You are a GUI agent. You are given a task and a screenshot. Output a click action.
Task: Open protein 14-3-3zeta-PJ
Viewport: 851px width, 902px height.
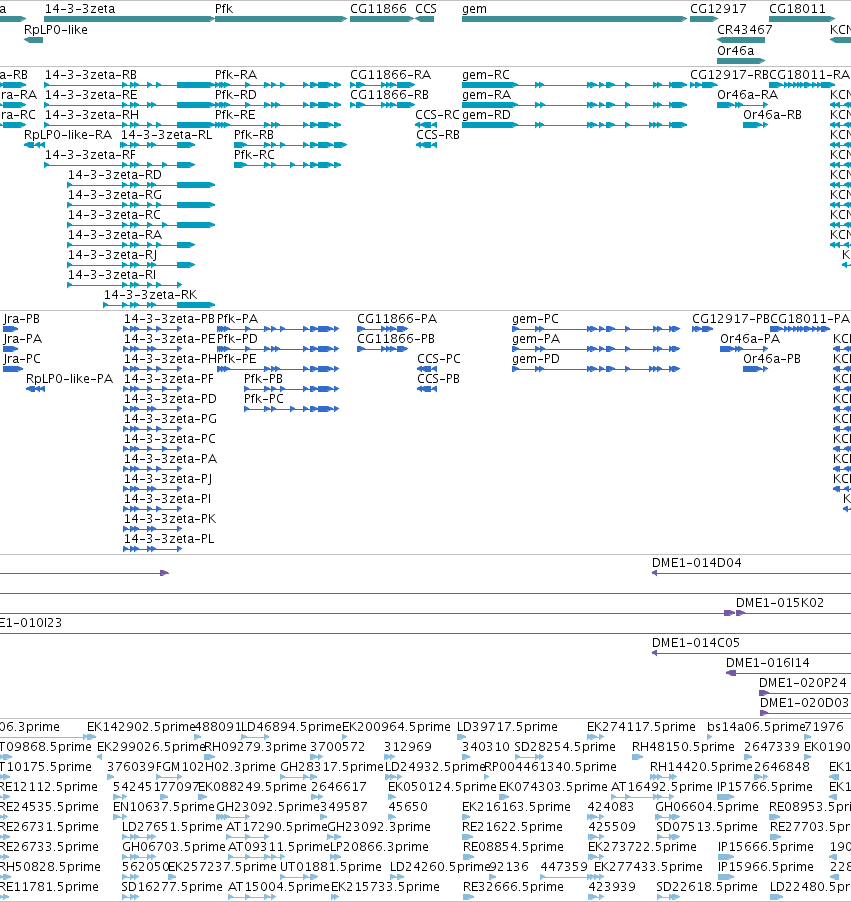tap(167, 479)
